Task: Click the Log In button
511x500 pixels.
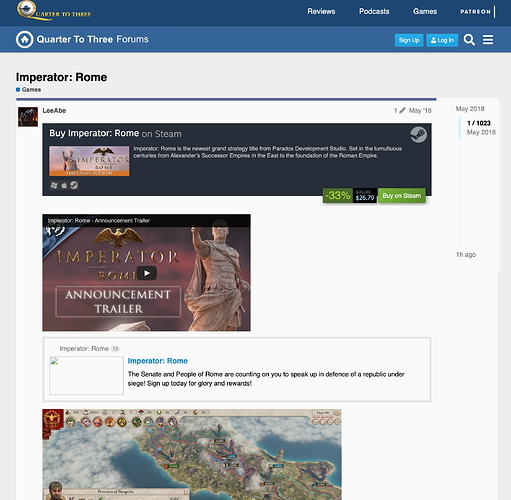Action: point(442,40)
